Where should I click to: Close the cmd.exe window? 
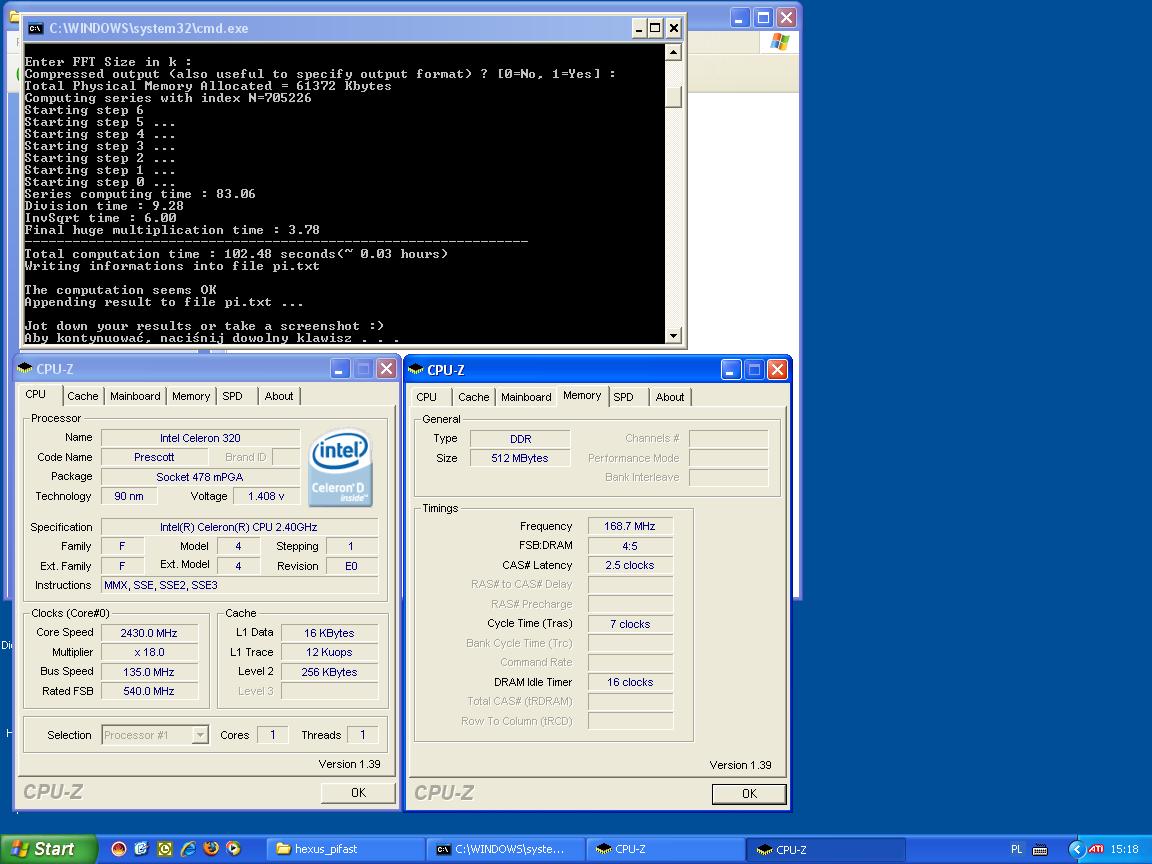point(674,29)
